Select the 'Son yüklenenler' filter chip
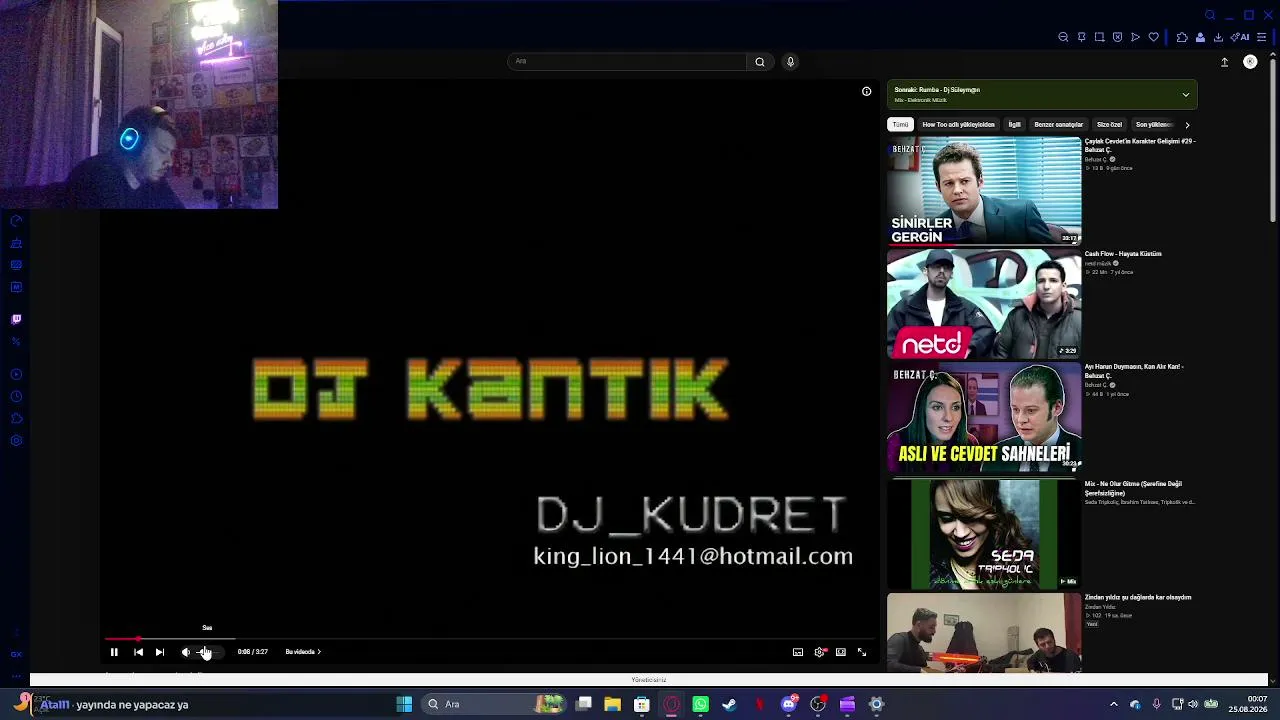This screenshot has width=1280, height=720. 1153,125
